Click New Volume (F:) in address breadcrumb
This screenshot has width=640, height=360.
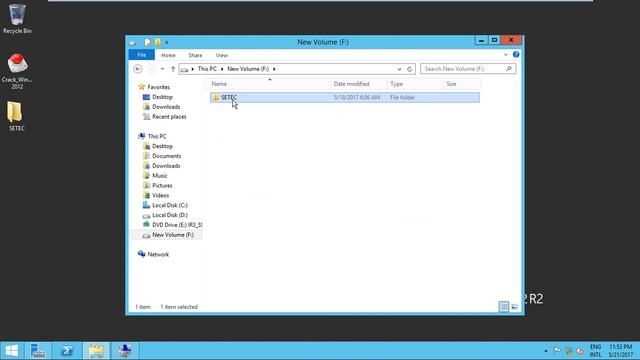(248, 69)
